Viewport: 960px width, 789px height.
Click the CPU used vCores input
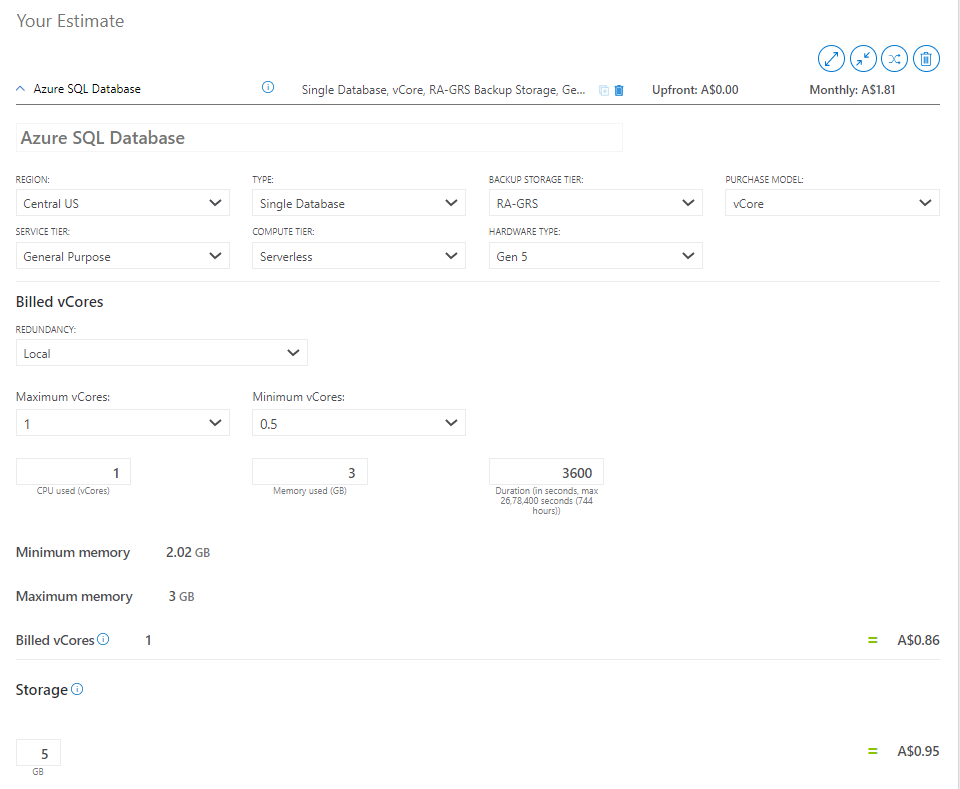(73, 472)
